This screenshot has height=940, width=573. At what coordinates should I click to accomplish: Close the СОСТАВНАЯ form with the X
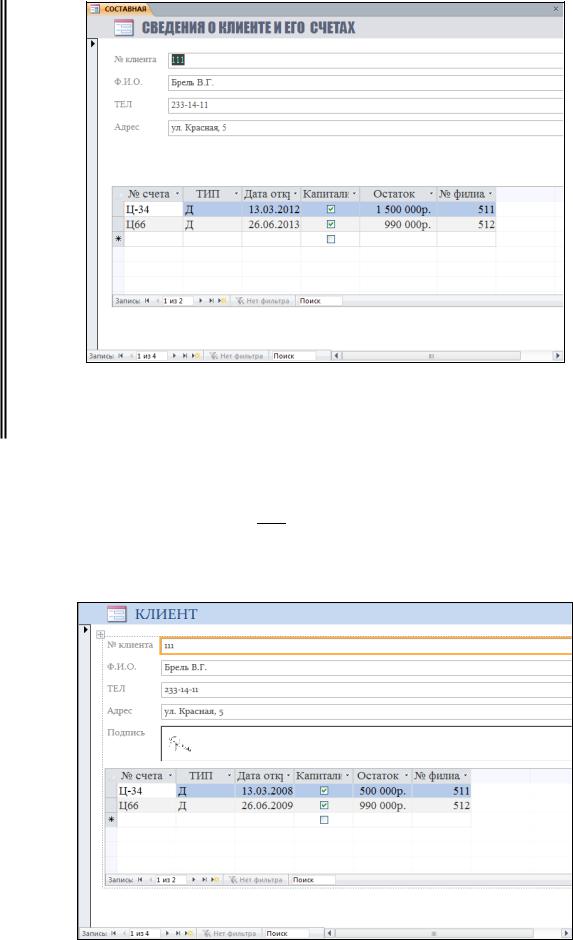[x=556, y=9]
